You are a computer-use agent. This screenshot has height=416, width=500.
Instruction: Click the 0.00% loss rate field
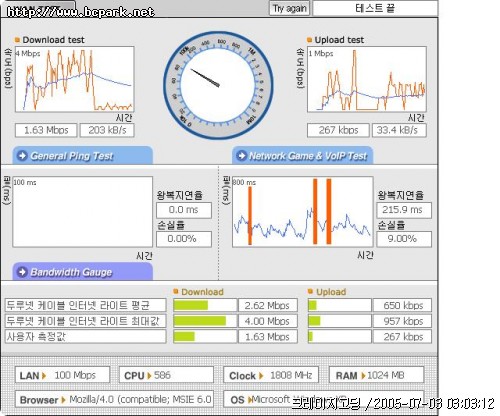[x=184, y=239]
